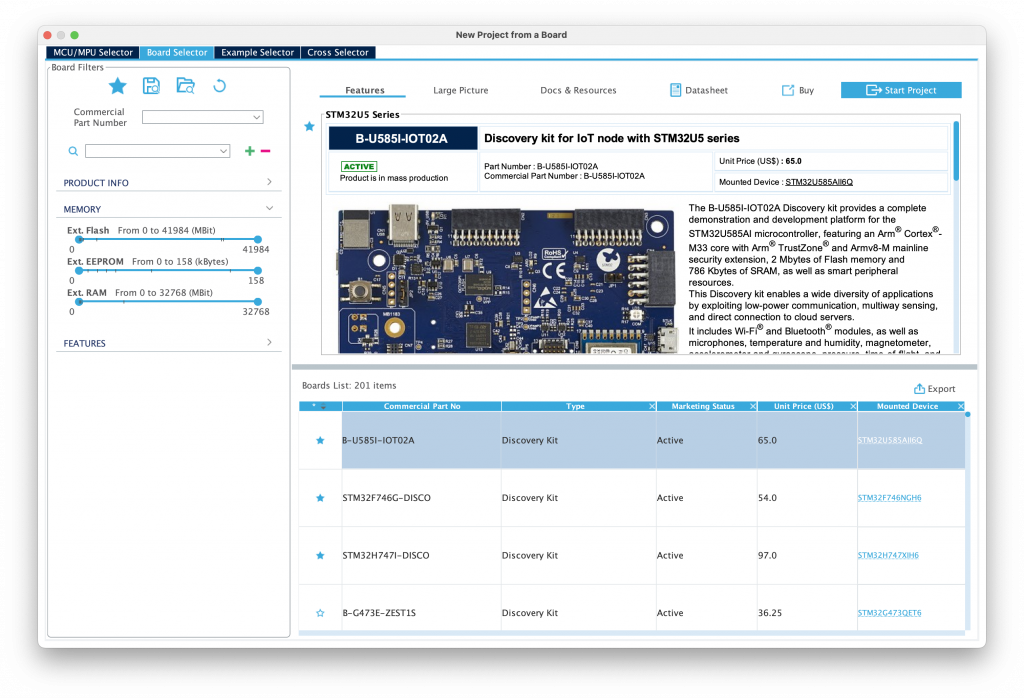This screenshot has height=698, width=1024.
Task: Click the B-U585I-IOT02A title banner
Action: tap(402, 138)
